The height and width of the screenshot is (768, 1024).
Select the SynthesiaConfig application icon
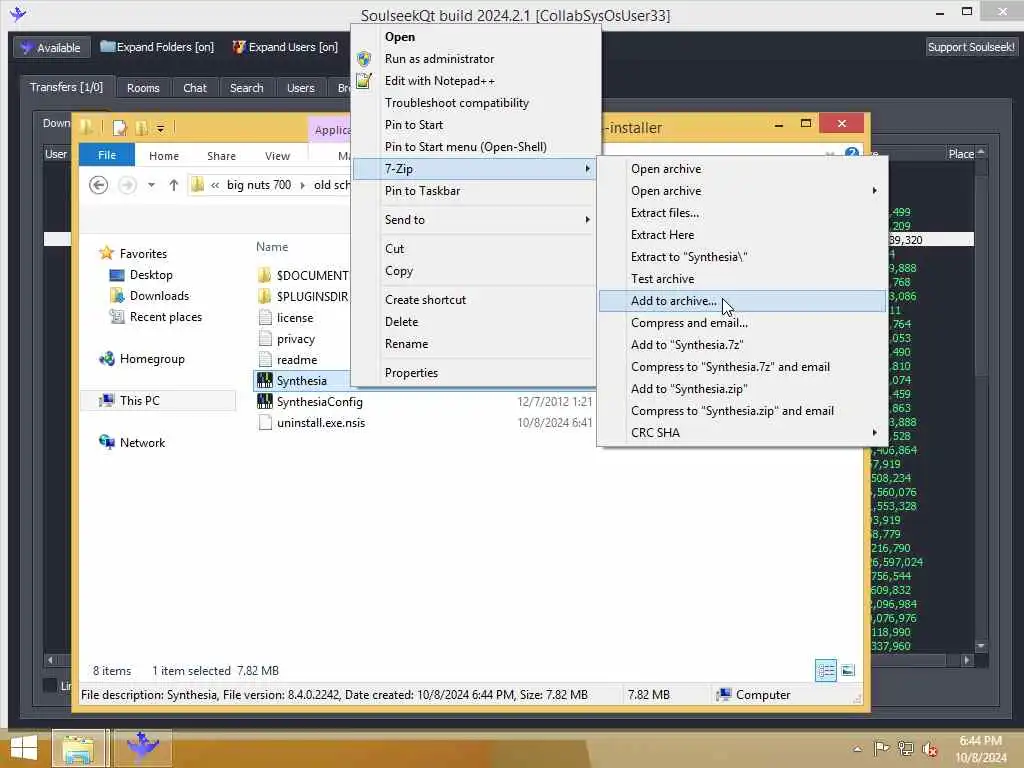tap(264, 402)
